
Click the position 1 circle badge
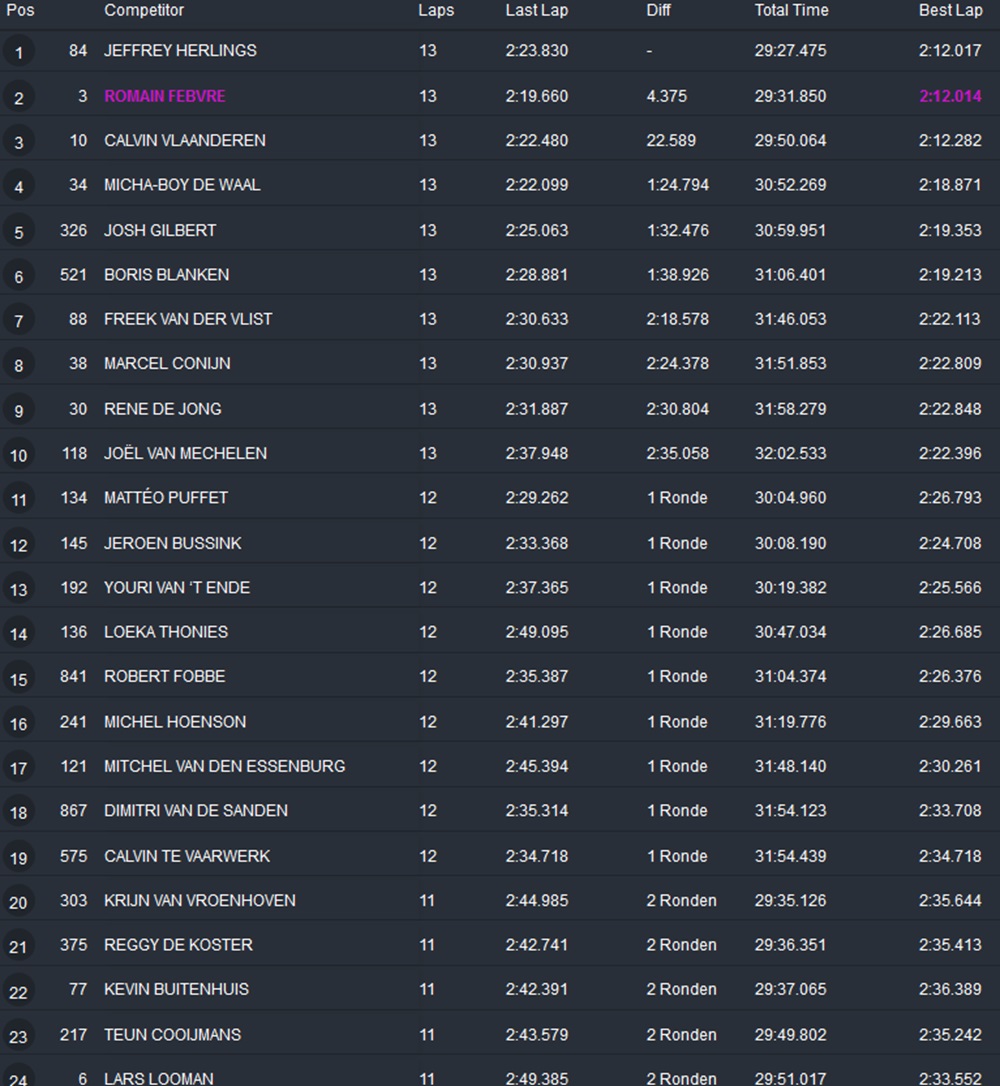18,52
